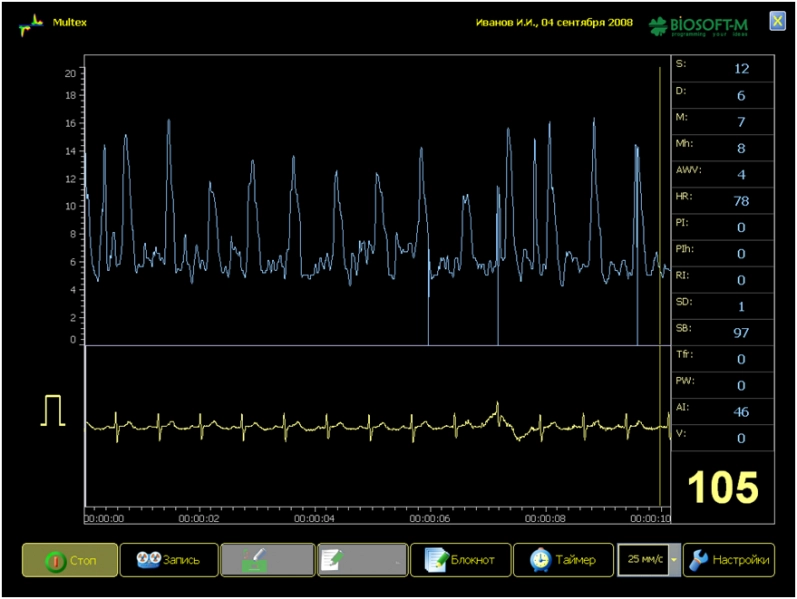This screenshot has width=797, height=599.
Task: Start recording with the Запись button
Action: pyautogui.click(x=168, y=560)
